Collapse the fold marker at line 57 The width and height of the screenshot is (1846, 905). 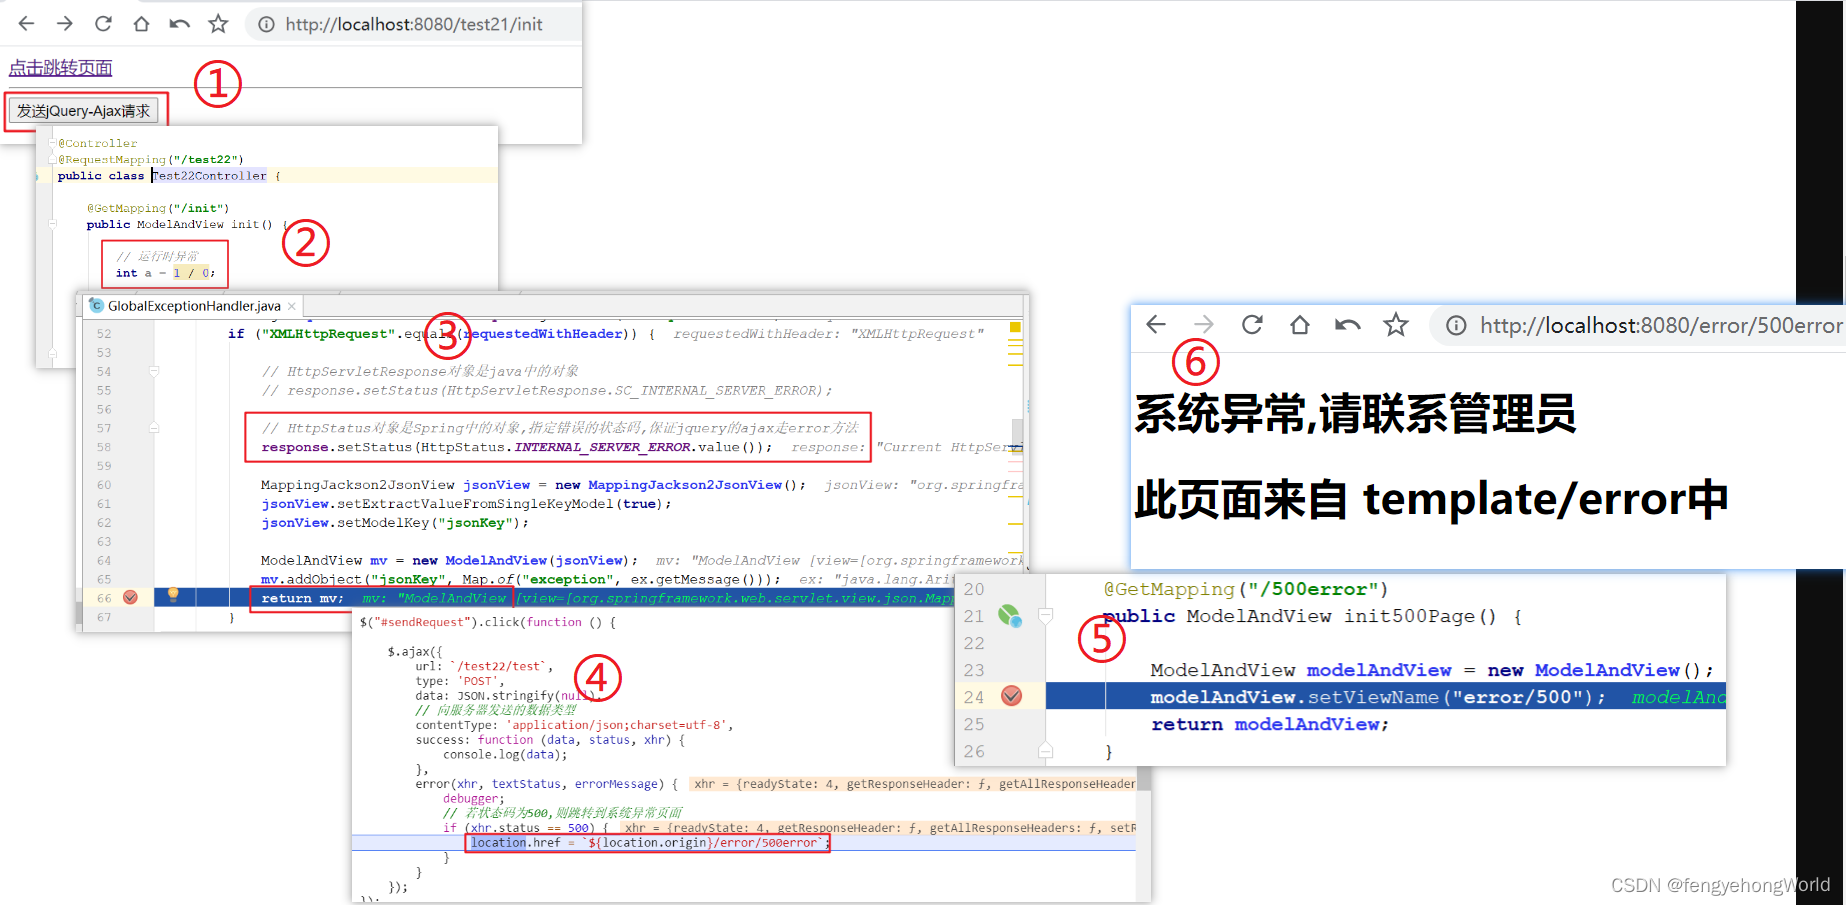pos(154,428)
